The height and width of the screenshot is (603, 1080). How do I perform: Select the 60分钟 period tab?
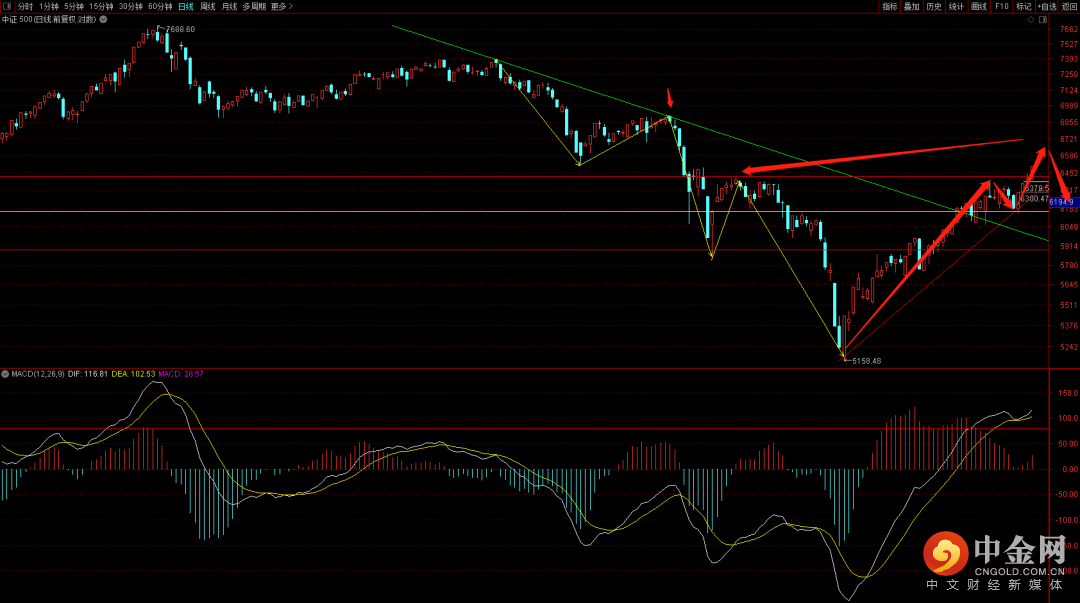pyautogui.click(x=160, y=6)
